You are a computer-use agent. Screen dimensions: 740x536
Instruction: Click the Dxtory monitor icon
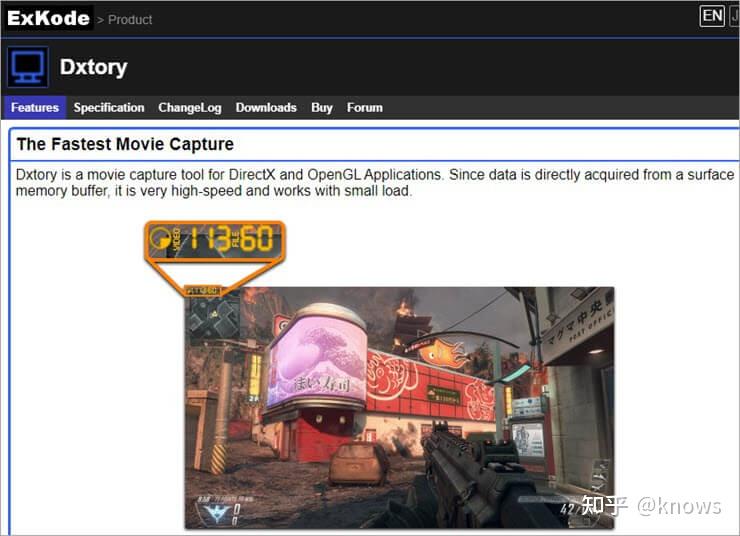pyautogui.click(x=28, y=67)
